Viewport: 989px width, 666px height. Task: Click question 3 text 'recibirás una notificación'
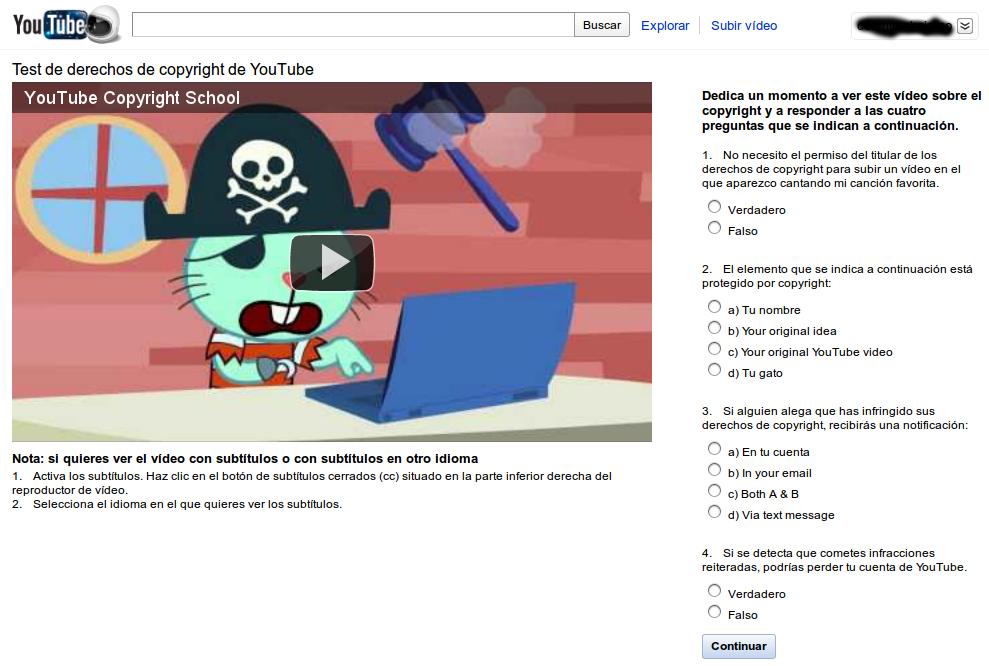(834, 418)
